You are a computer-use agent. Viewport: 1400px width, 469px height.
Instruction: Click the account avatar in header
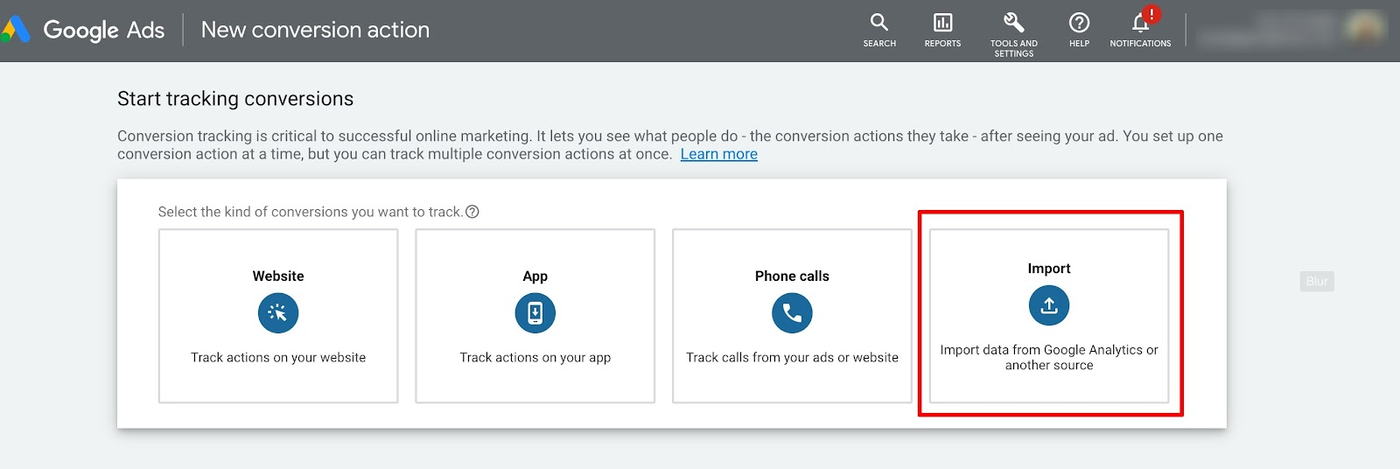pyautogui.click(x=1365, y=29)
